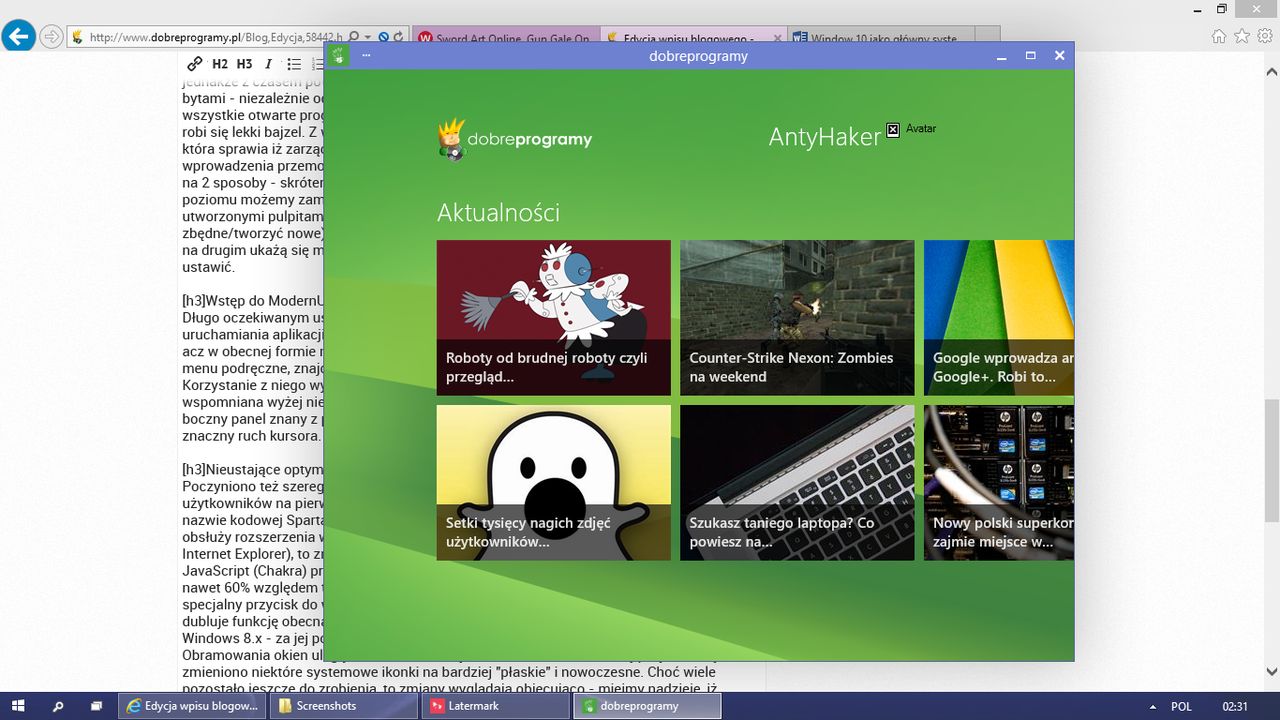
Task: Toggle italic formatting in the blog editor
Action: 268,64
